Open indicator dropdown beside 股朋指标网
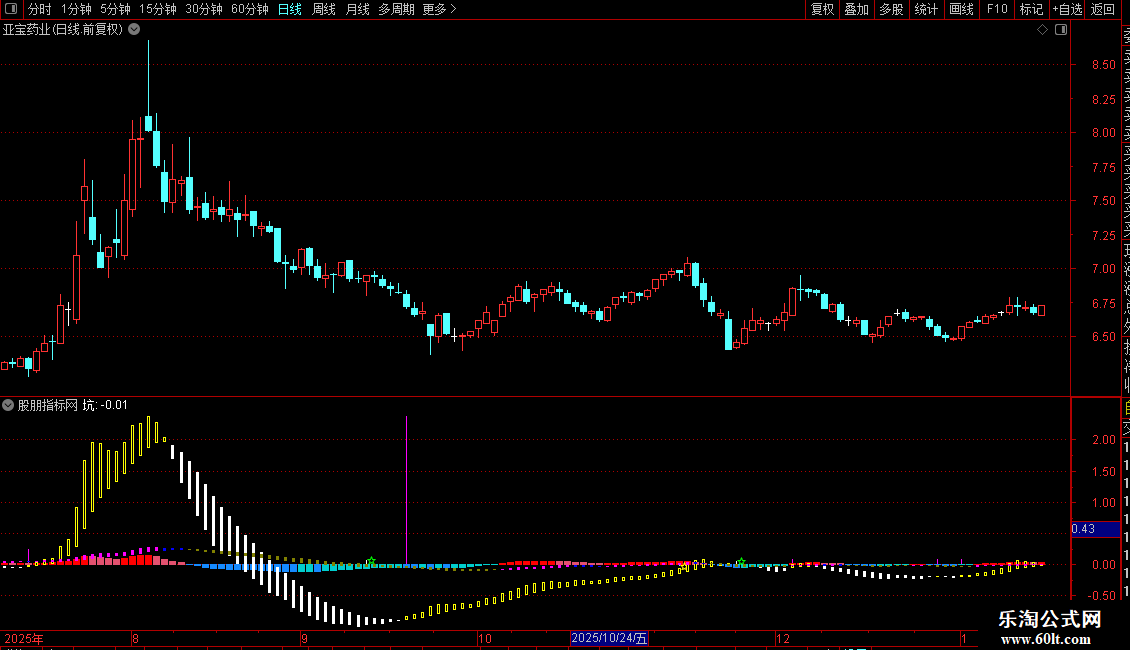The height and width of the screenshot is (650, 1130). click(8, 405)
